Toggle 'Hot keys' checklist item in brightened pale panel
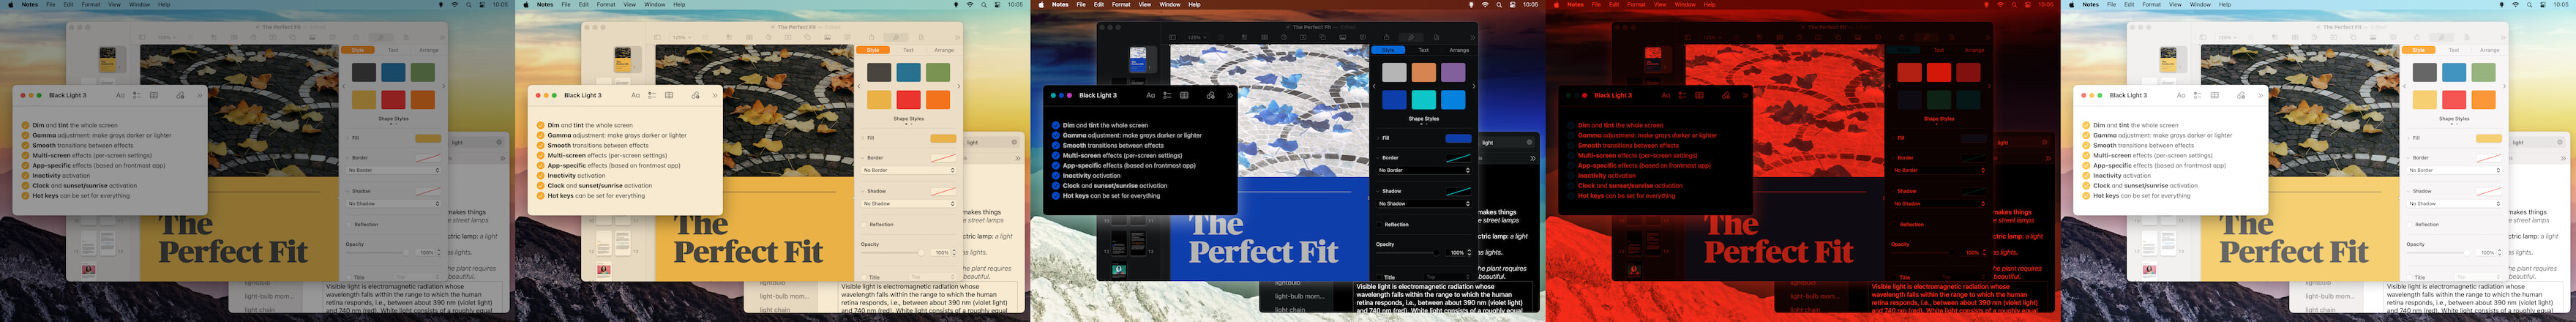The width and height of the screenshot is (2576, 322). pyautogui.click(x=2085, y=195)
